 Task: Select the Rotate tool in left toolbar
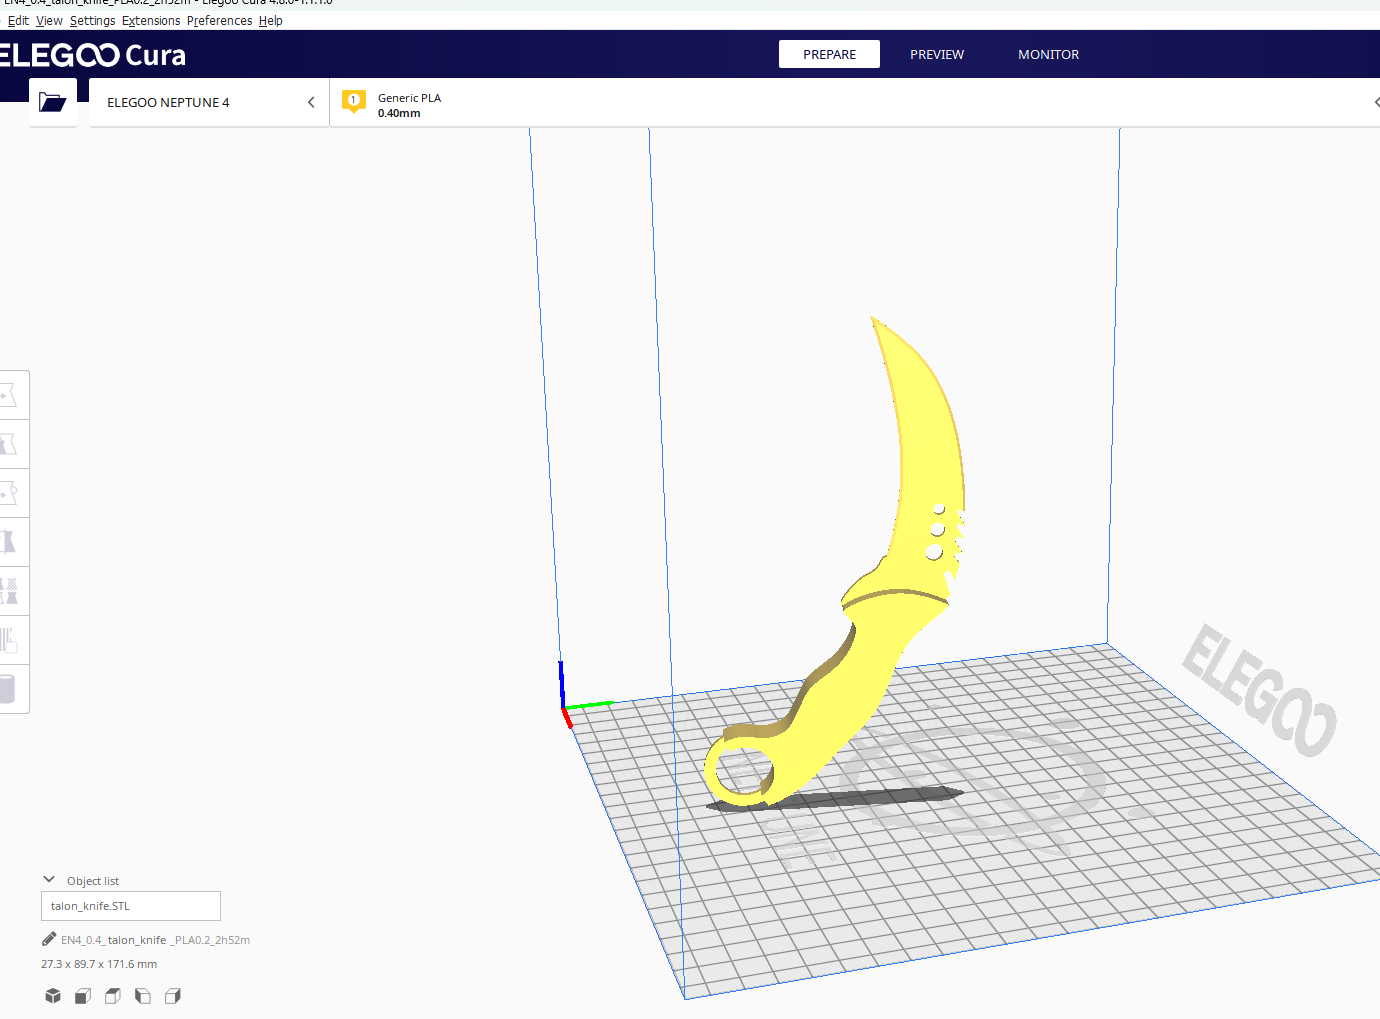click(10, 493)
